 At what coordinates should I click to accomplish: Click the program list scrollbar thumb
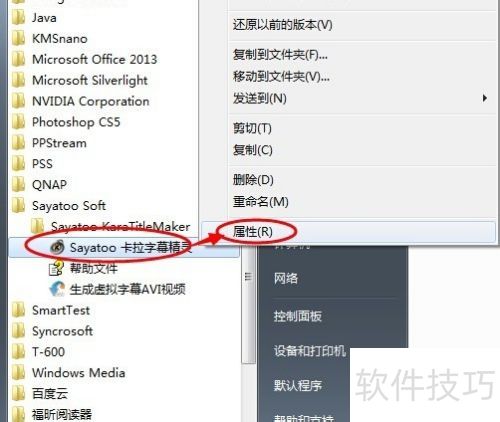[x=248, y=305]
